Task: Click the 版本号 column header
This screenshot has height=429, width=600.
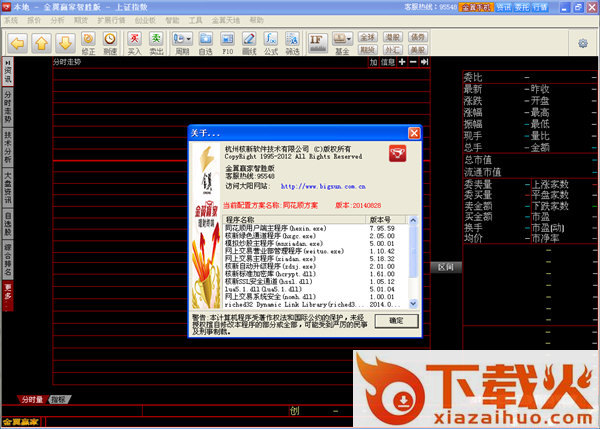Action: (380, 218)
